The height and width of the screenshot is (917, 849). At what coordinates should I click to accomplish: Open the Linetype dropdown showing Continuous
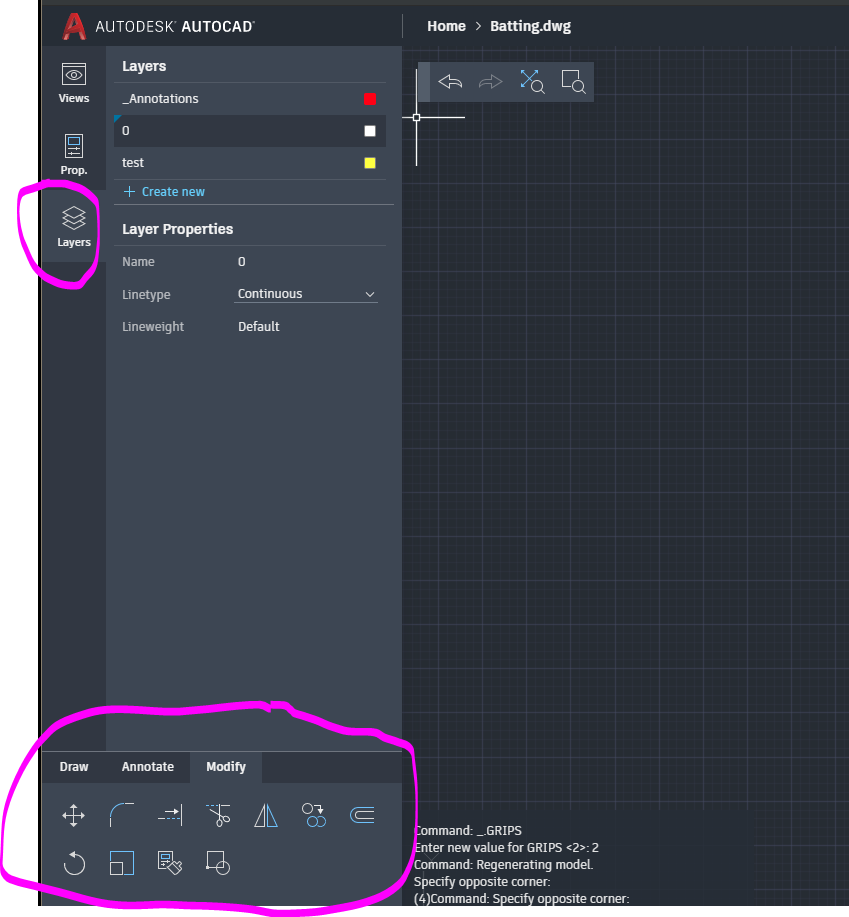tap(305, 293)
